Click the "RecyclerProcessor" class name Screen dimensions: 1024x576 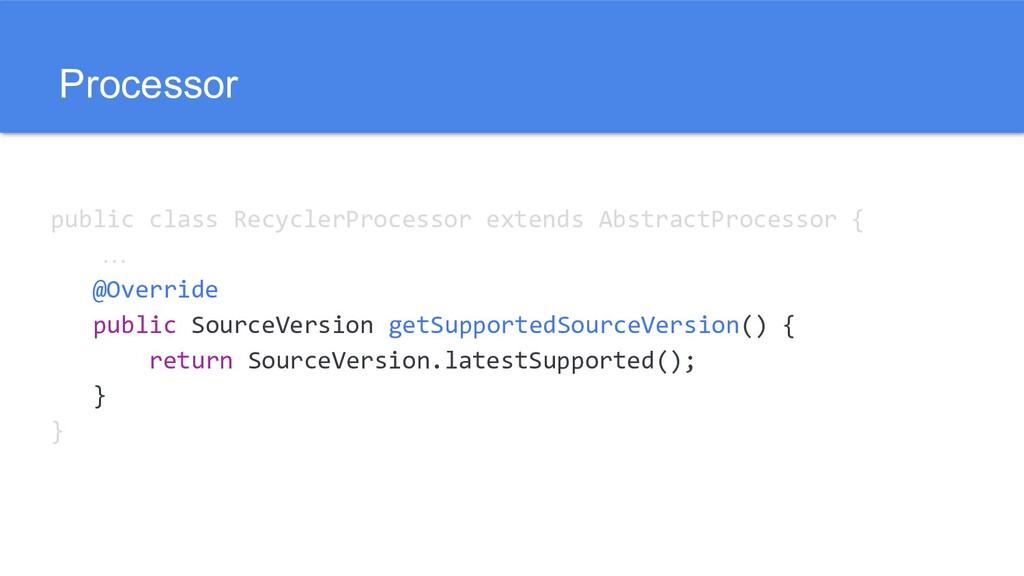point(352,219)
